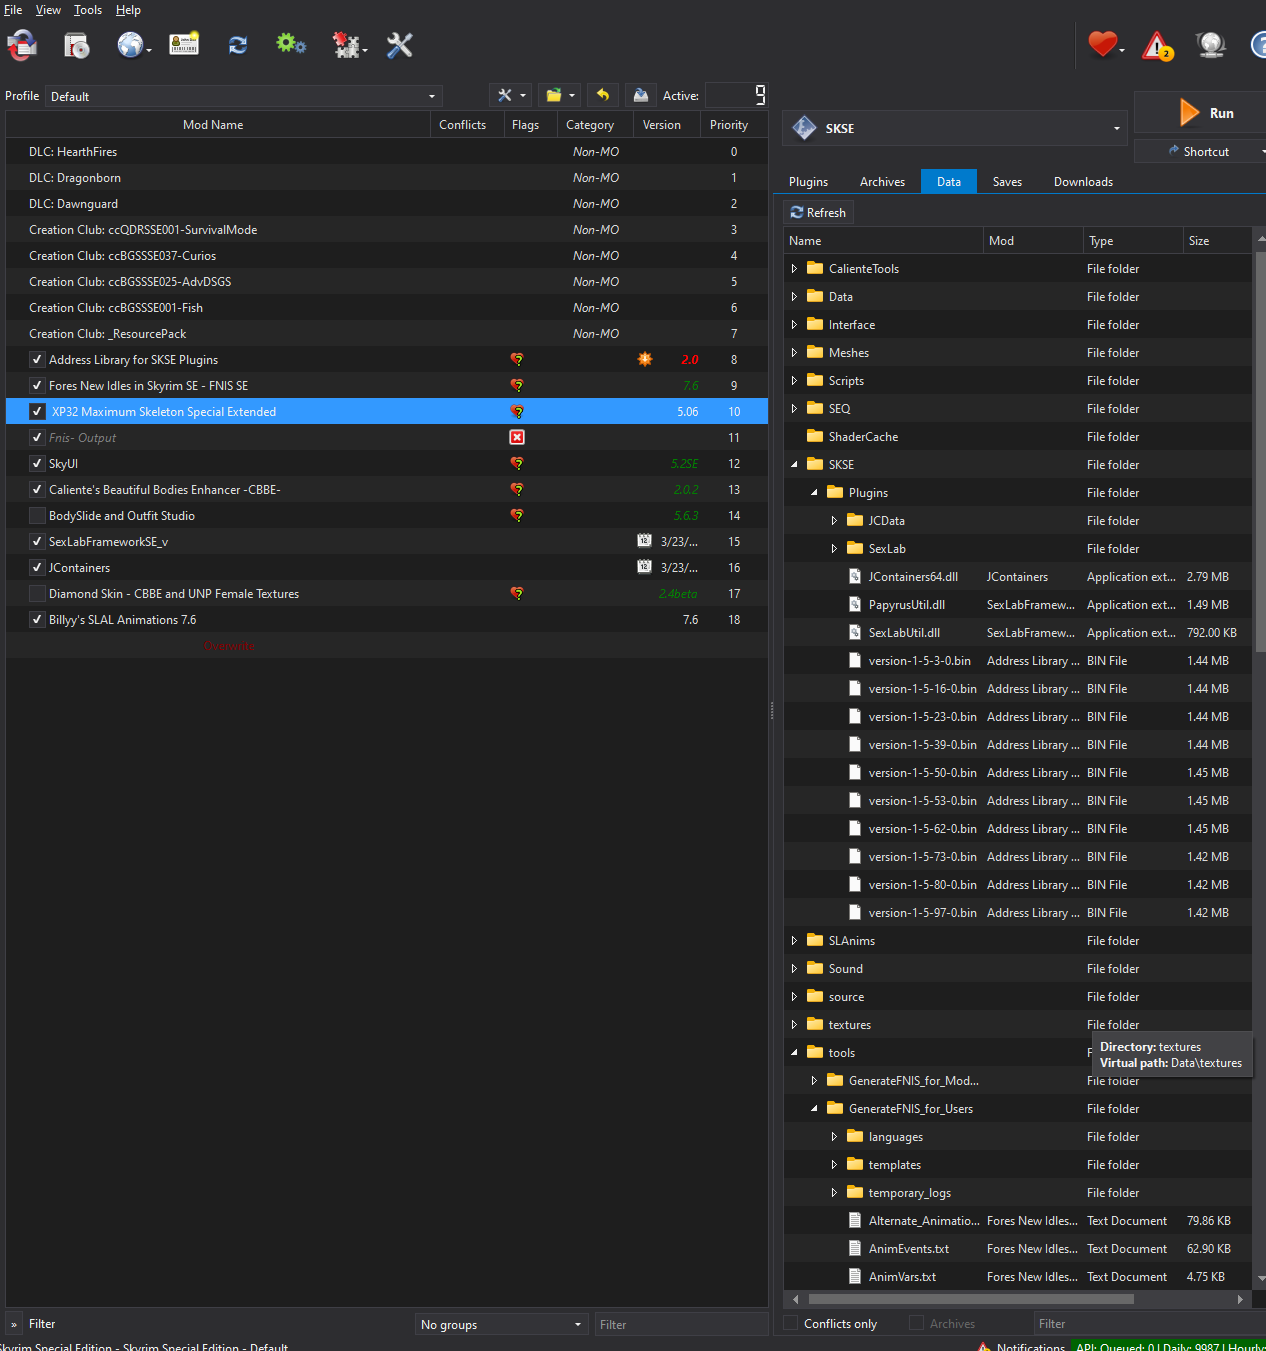
Task: Click the Open folder toolbar icon
Action: click(x=553, y=95)
